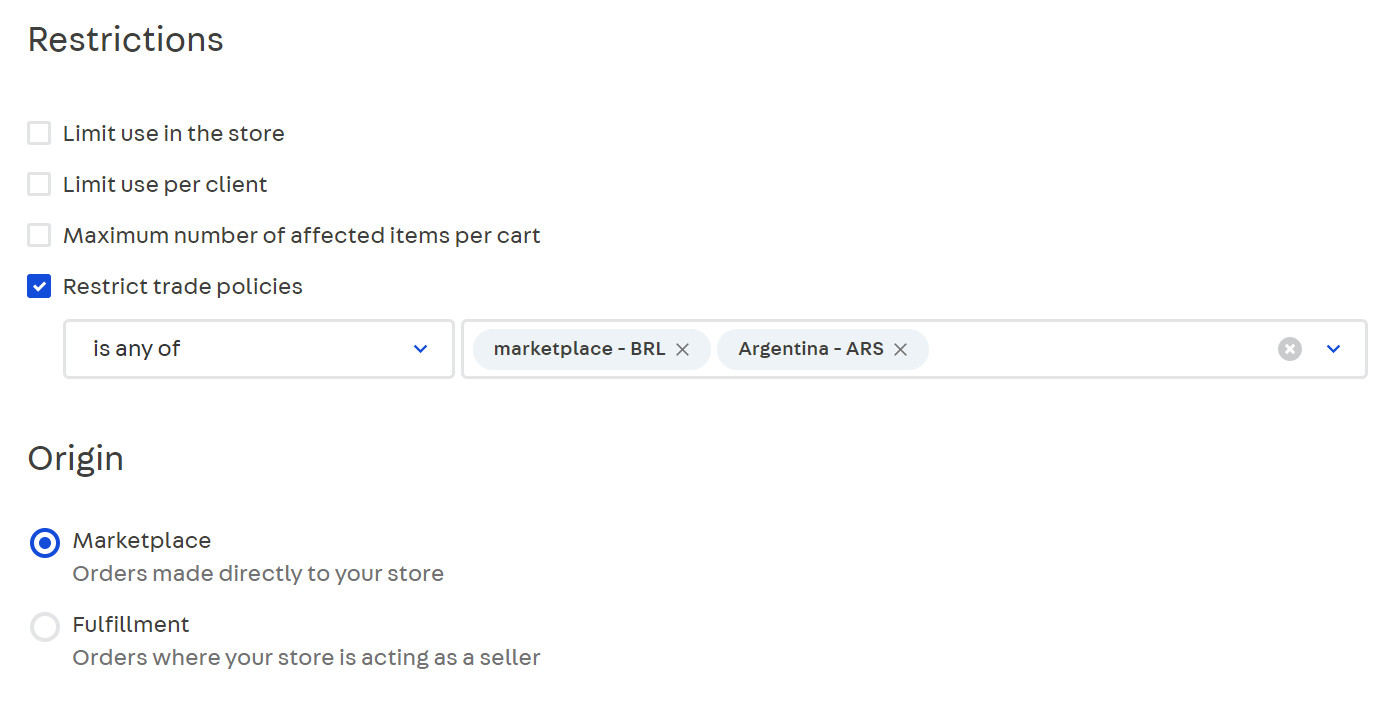The image size is (1395, 710).
Task: Uncheck the Restrict trade policies checkbox
Action: (x=39, y=287)
